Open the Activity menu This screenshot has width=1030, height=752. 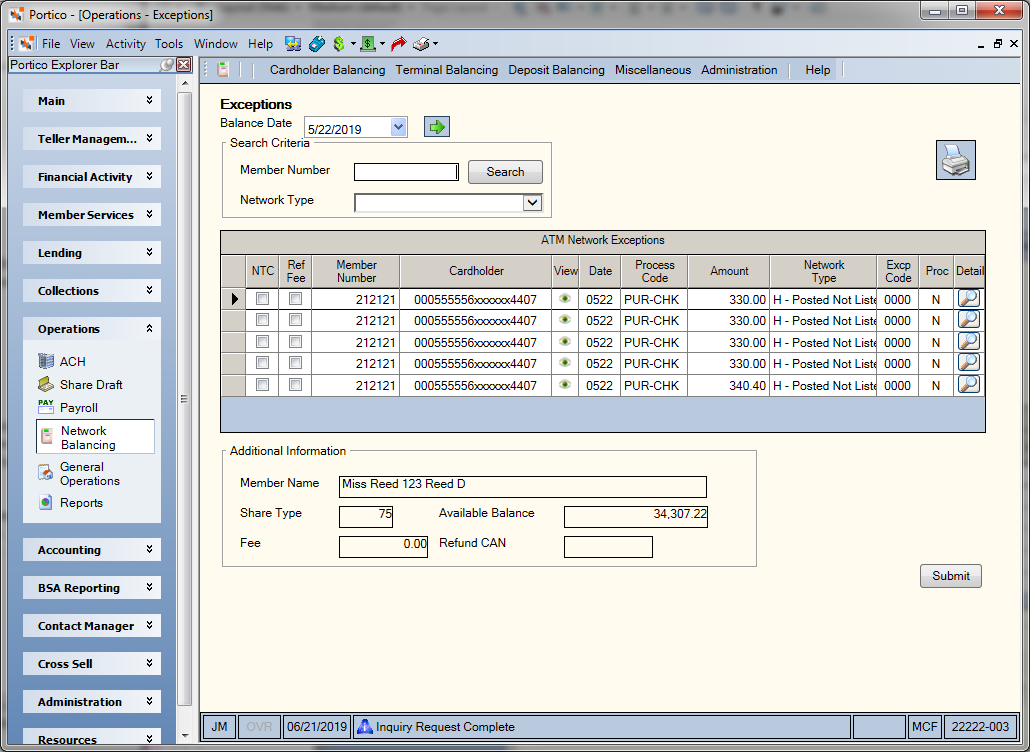pyautogui.click(x=125, y=44)
